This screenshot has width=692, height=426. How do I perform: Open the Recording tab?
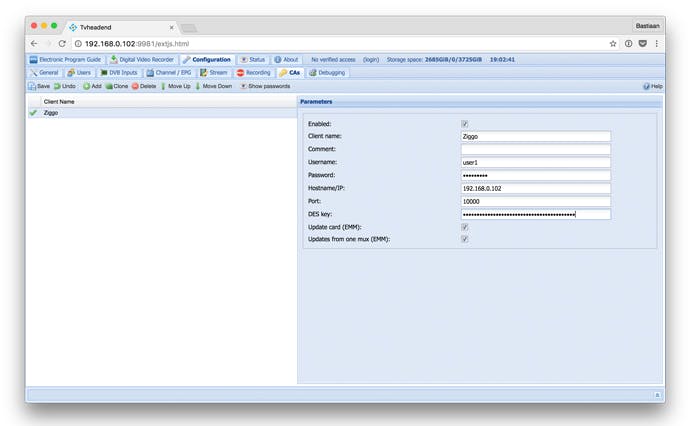click(253, 73)
